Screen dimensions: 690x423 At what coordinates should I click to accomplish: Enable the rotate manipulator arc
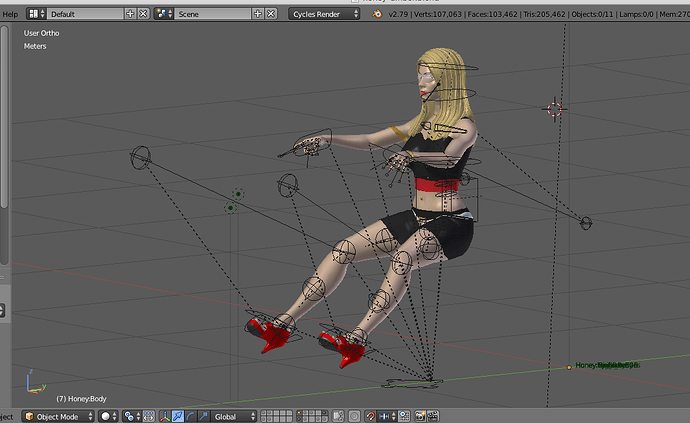coord(191,416)
